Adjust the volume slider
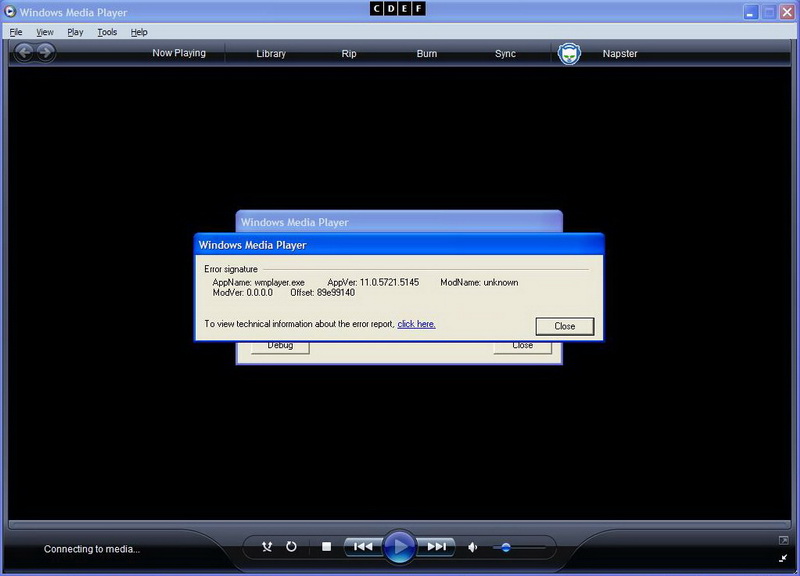 506,547
